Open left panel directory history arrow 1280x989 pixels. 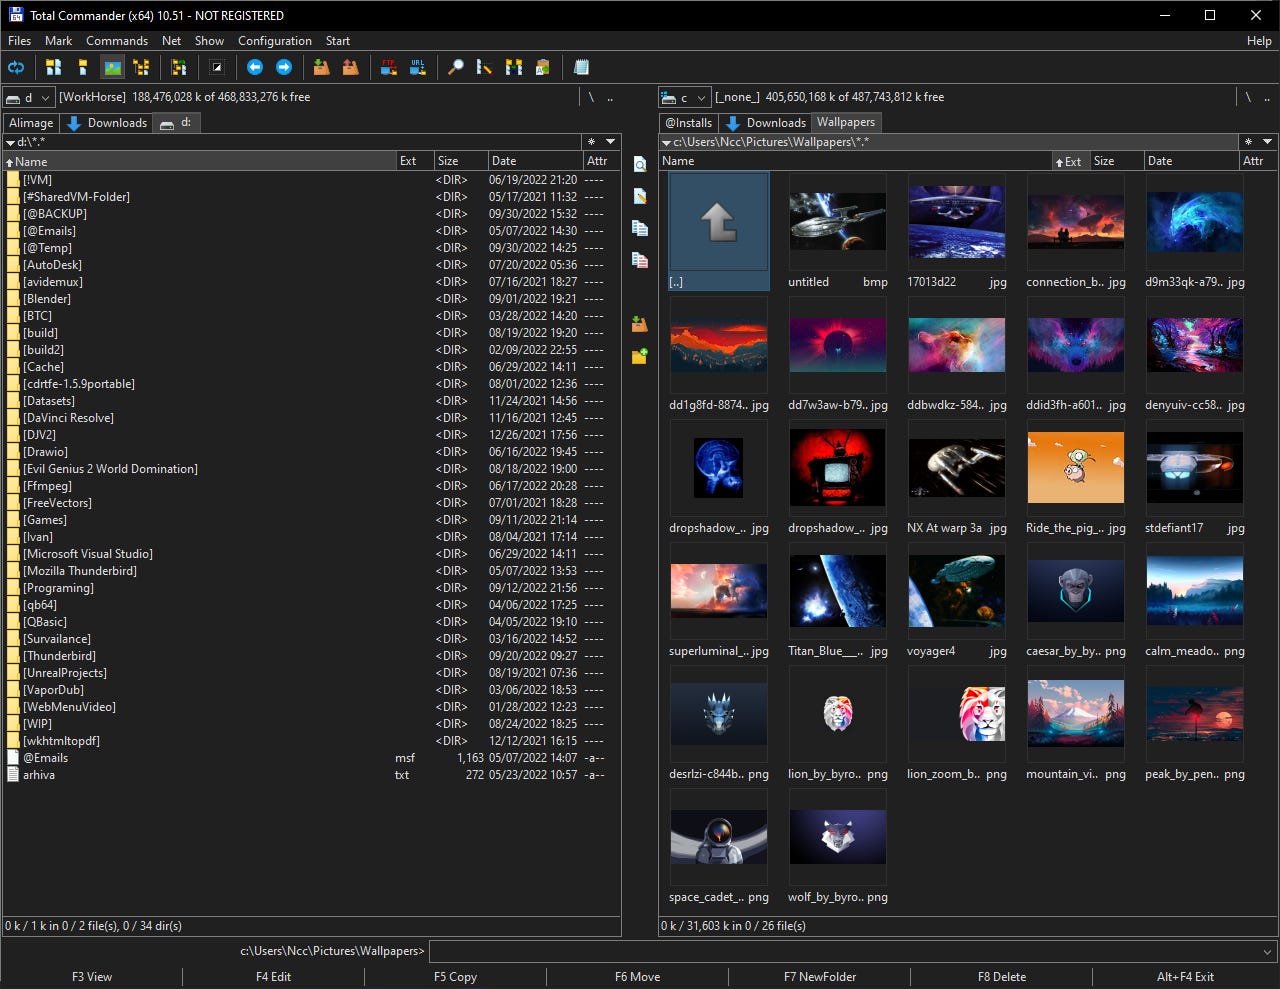[x=610, y=142]
